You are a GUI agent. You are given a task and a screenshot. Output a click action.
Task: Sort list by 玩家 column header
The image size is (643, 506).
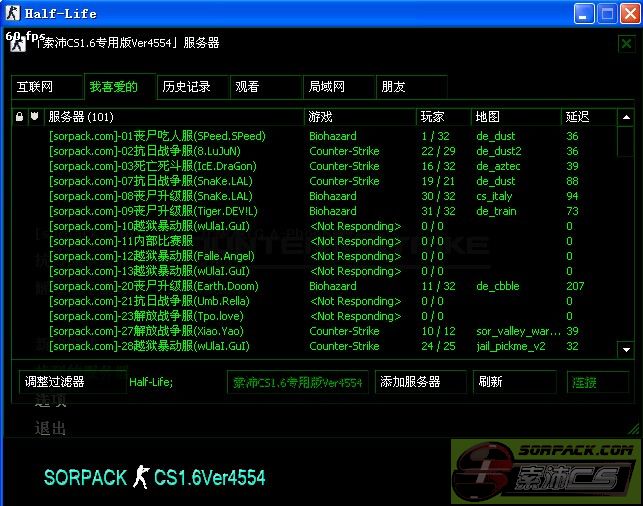pos(432,117)
